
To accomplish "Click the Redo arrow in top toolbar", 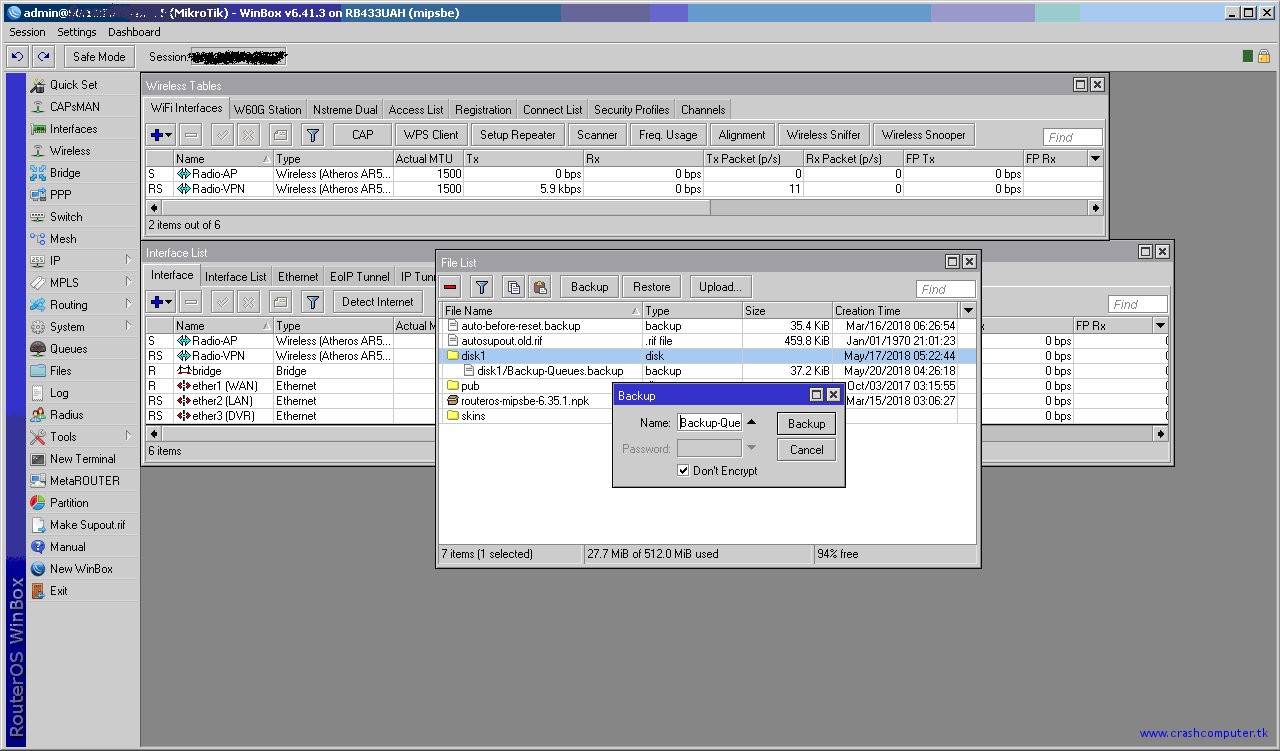I will coord(43,57).
